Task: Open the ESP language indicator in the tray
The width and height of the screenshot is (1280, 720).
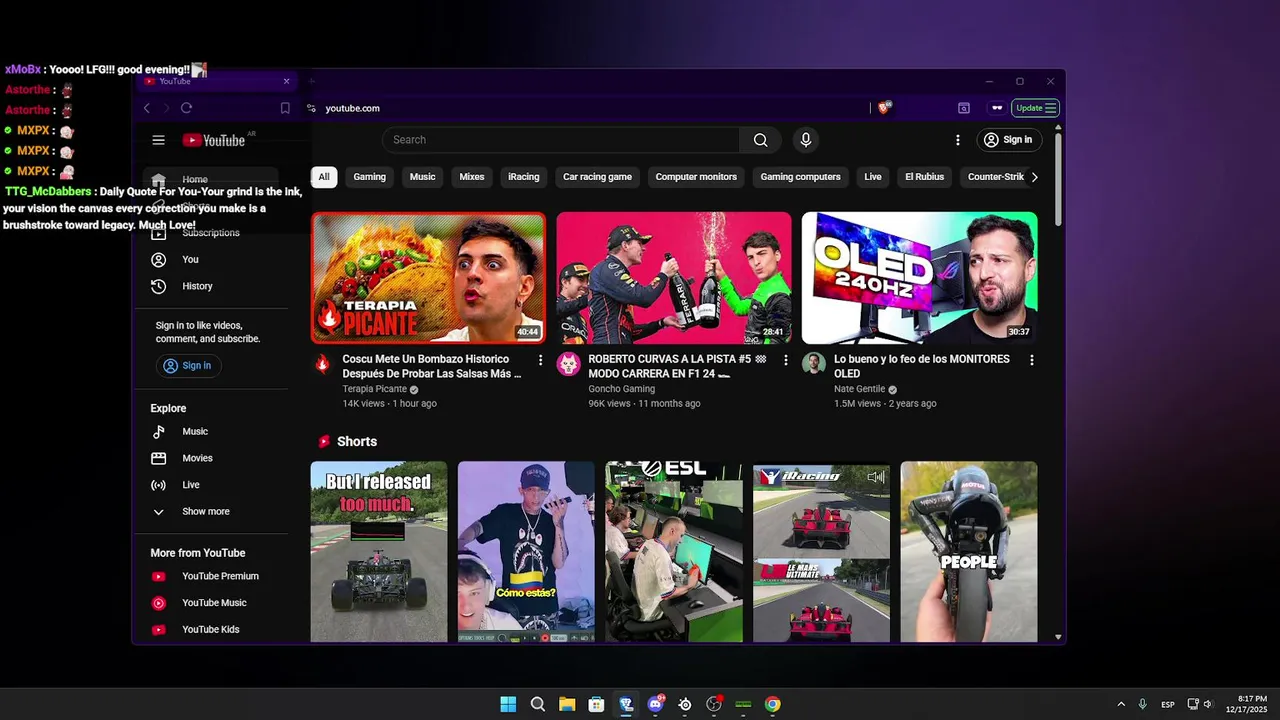Action: pos(1167,705)
